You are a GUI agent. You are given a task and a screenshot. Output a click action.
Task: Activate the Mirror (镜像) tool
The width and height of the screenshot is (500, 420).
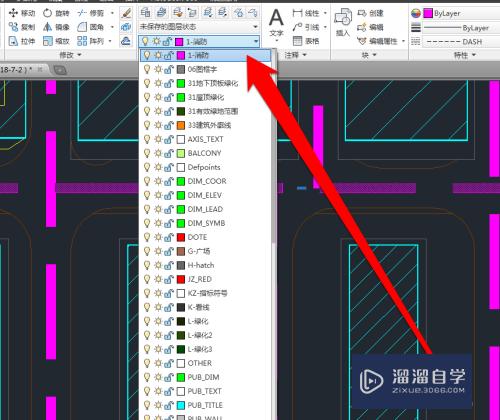coord(56,27)
